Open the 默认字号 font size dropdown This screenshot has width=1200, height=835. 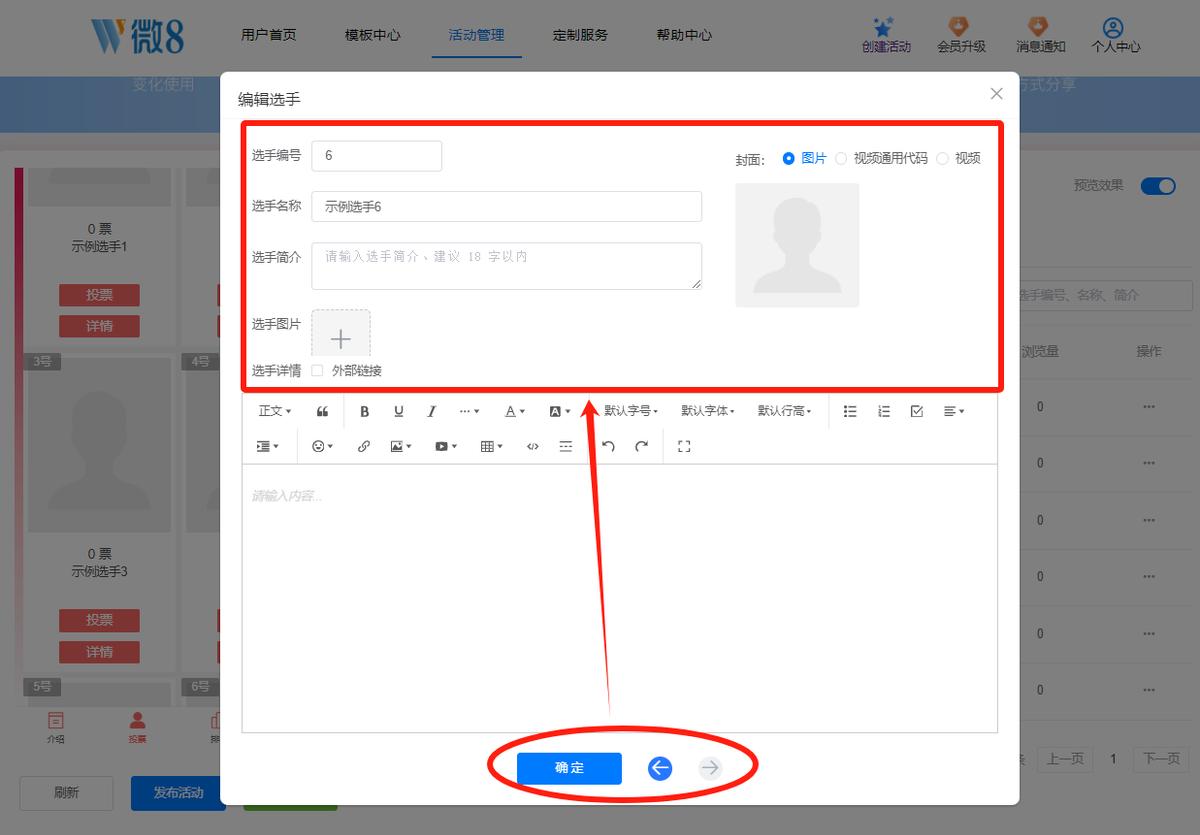coord(630,411)
